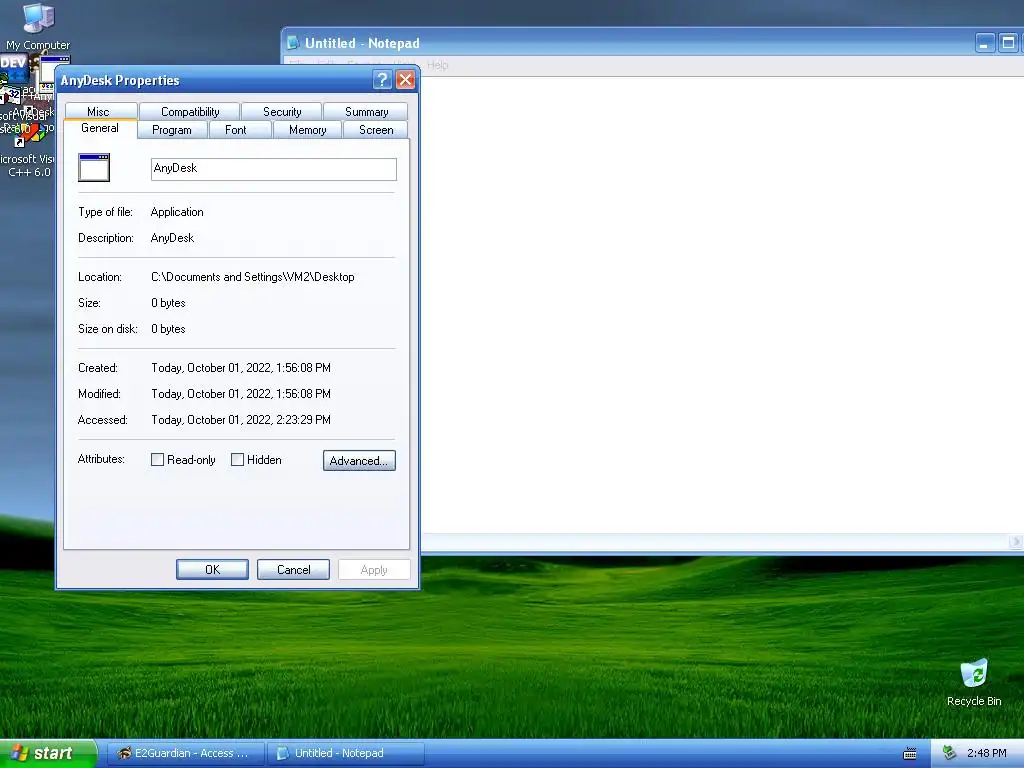Click the Accessed date value 2:23:29 PM
The width and height of the screenshot is (1024, 768).
click(241, 420)
